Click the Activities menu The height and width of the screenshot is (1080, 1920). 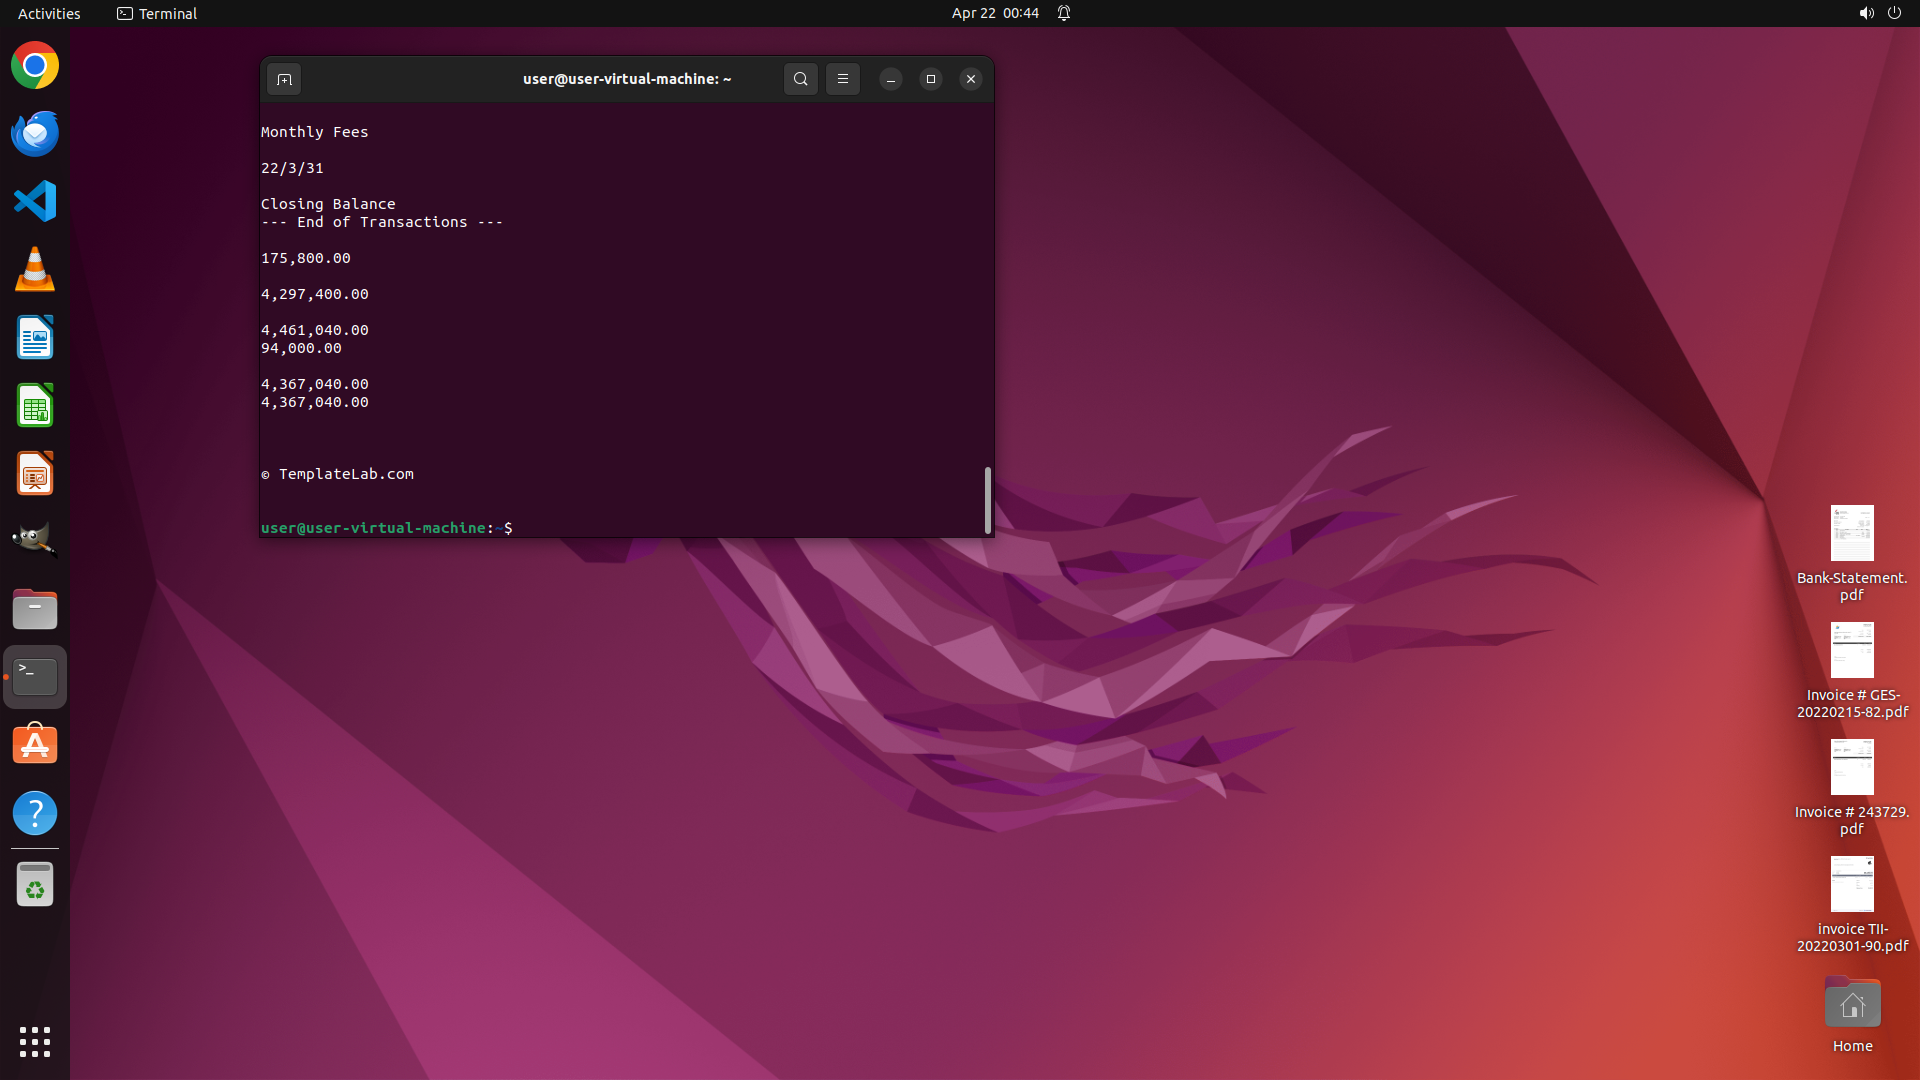(49, 13)
